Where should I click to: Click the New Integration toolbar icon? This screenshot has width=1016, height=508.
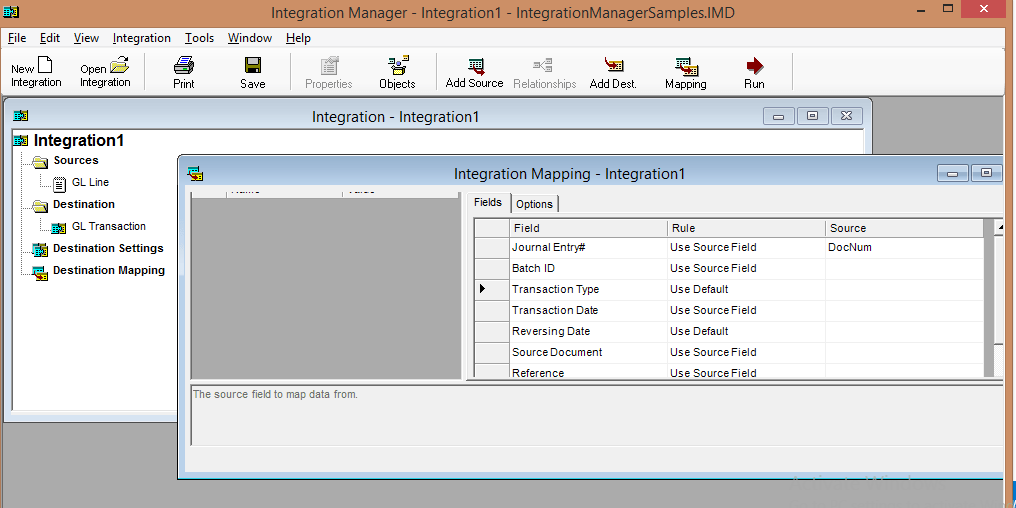(45, 65)
